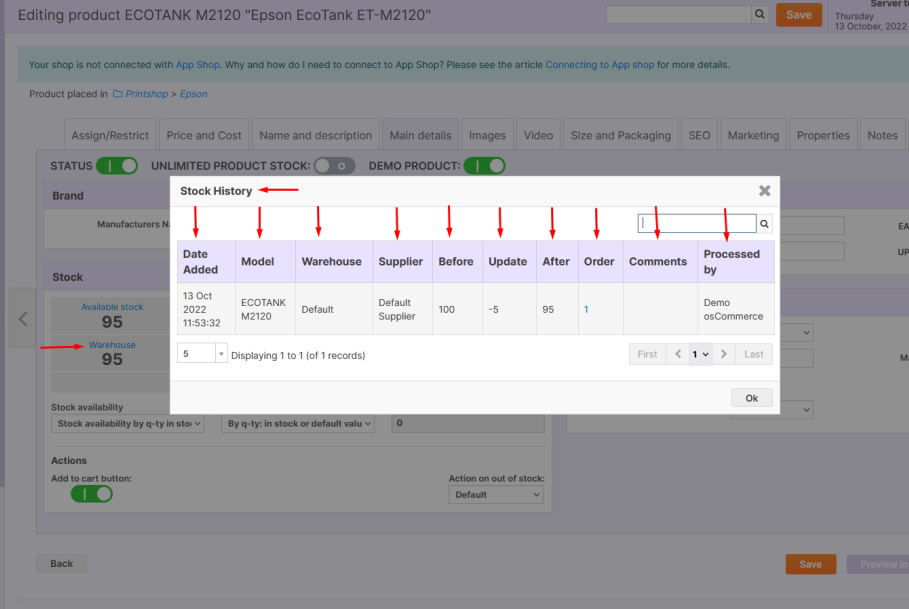Open the SEO tab

point(699,136)
